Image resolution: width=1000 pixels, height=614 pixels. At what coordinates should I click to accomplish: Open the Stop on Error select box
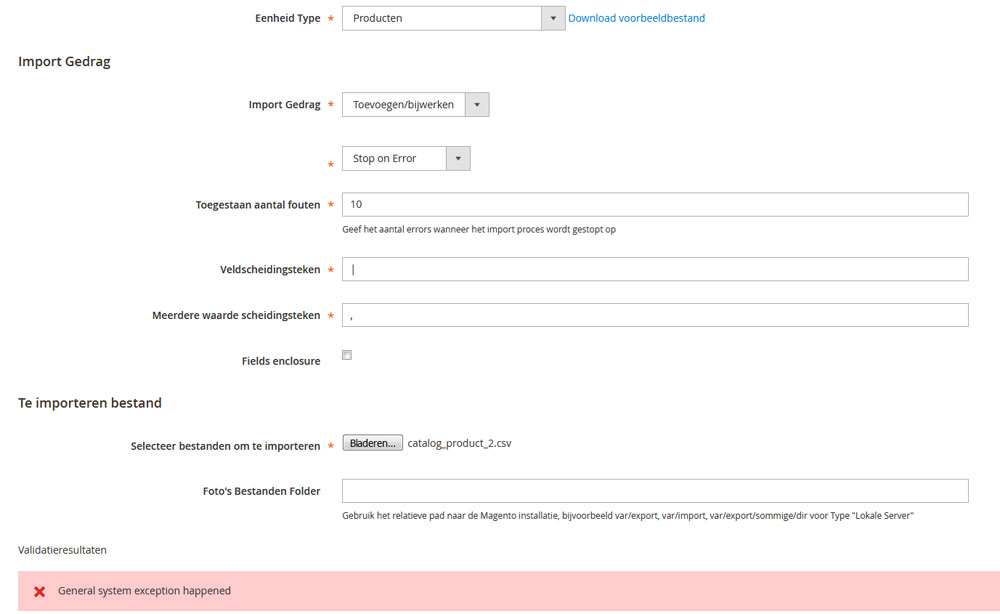point(392,158)
